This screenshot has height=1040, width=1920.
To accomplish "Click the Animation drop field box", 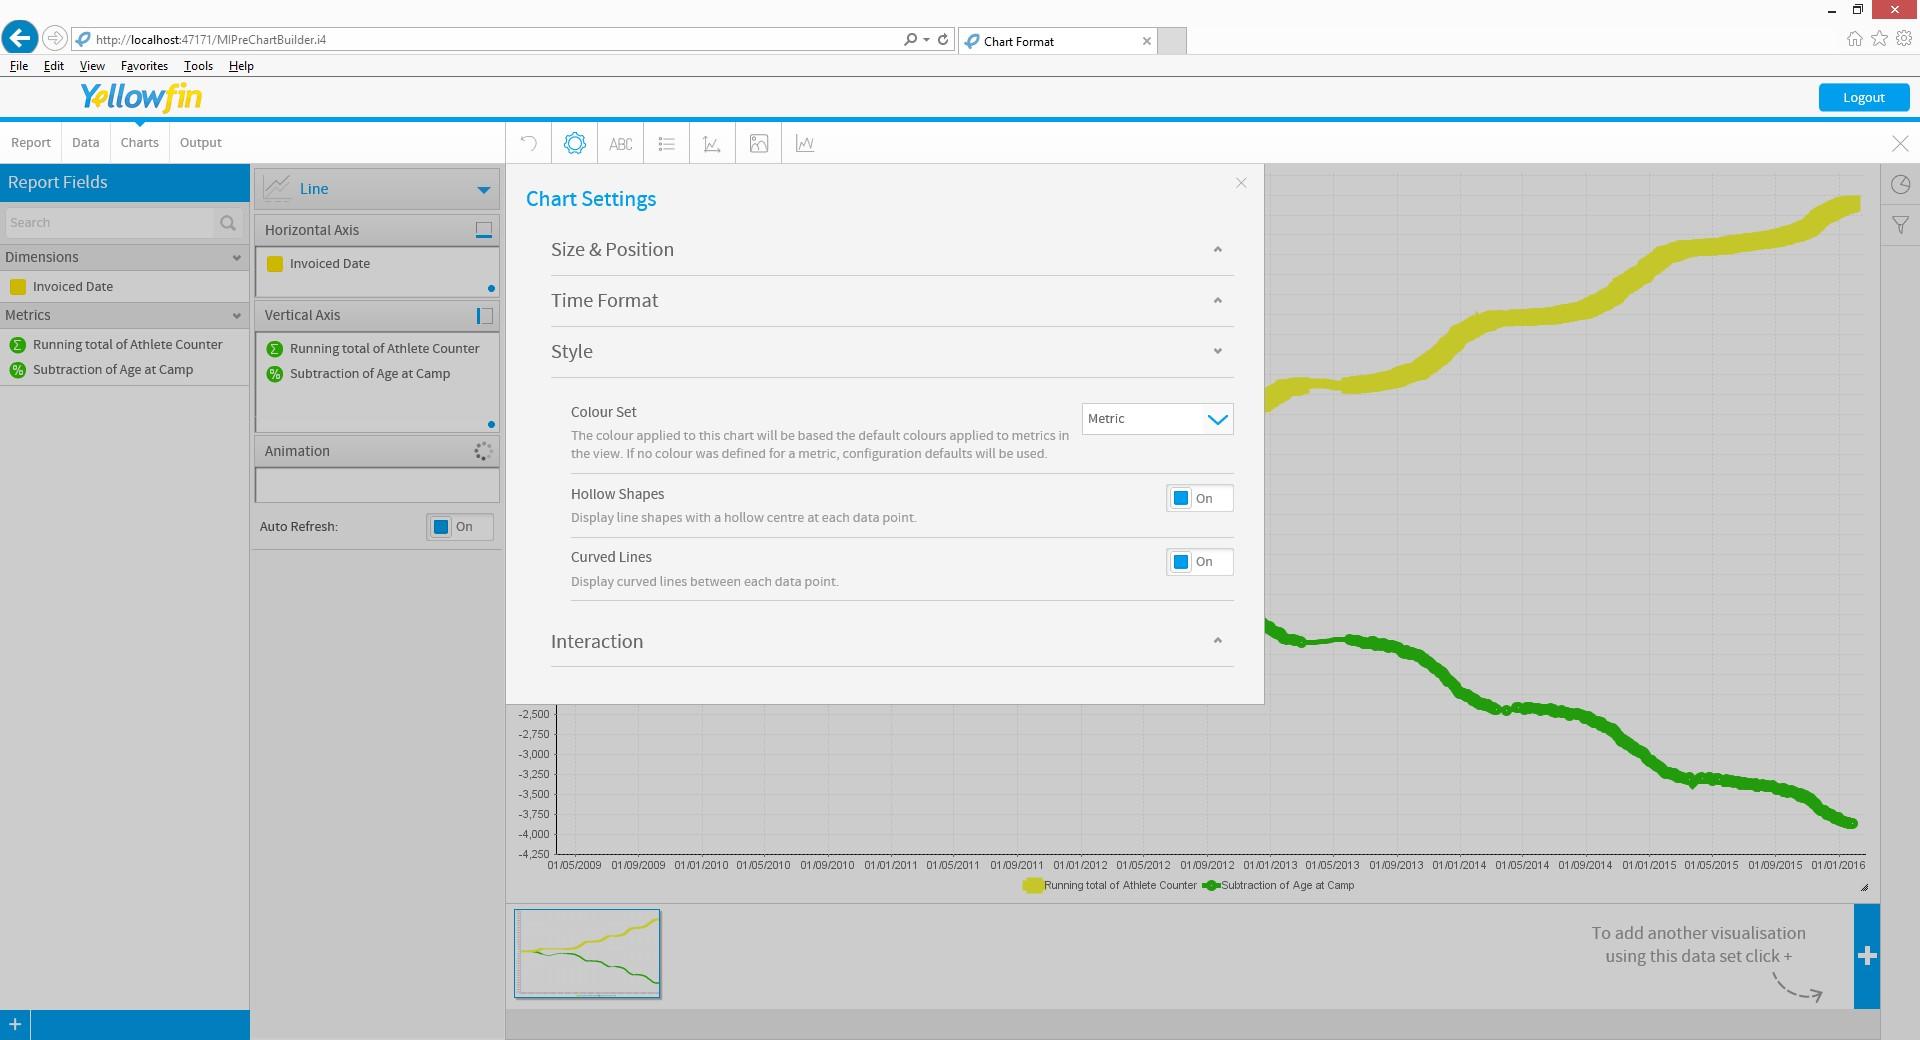I will (x=377, y=485).
